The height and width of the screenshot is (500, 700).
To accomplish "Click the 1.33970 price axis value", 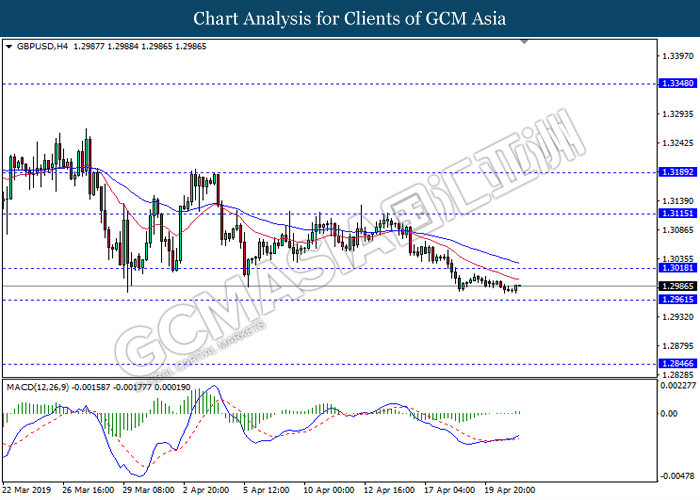I will coord(678,56).
